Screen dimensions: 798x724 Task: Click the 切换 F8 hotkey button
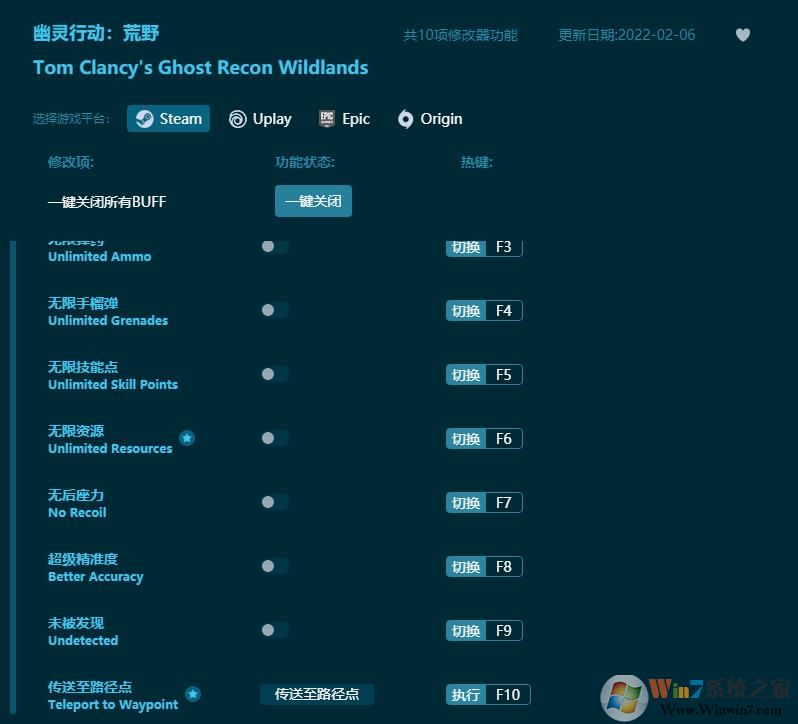click(484, 567)
